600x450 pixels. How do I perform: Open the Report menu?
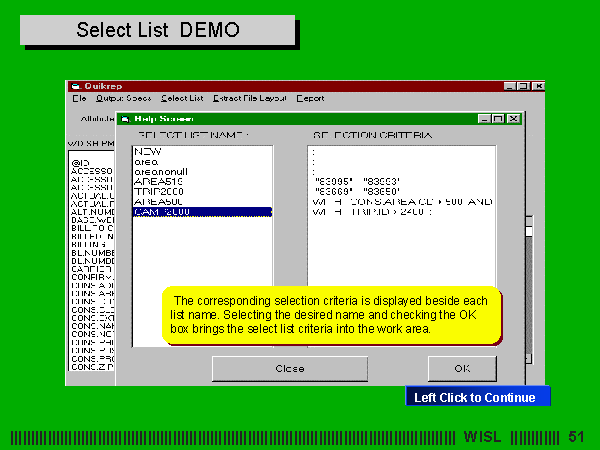tap(310, 98)
